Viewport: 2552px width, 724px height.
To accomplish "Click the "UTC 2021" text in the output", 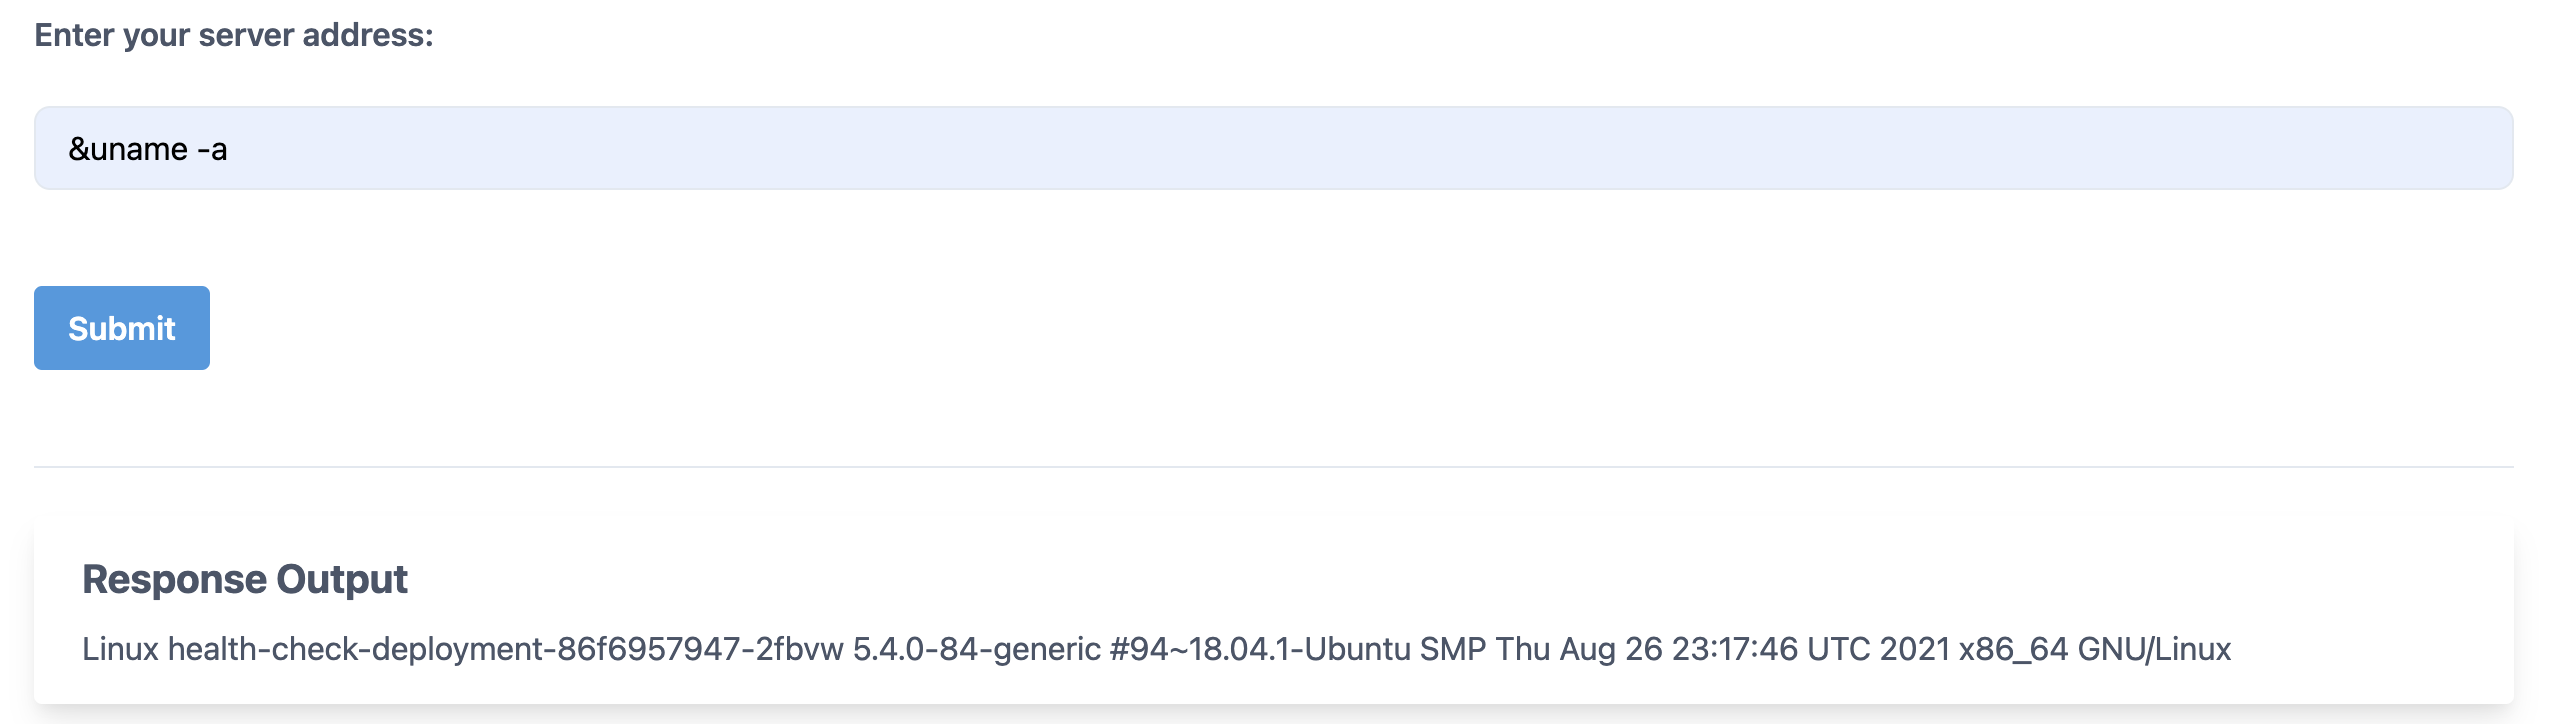I will 1878,649.
